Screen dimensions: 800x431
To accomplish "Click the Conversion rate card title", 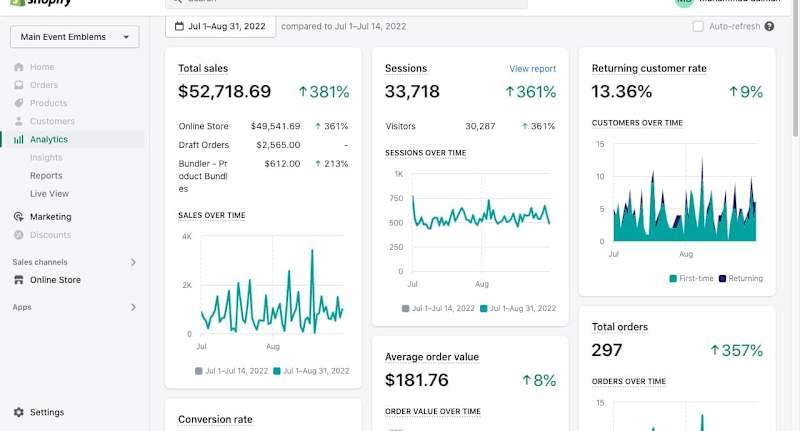I will pyautogui.click(x=215, y=419).
